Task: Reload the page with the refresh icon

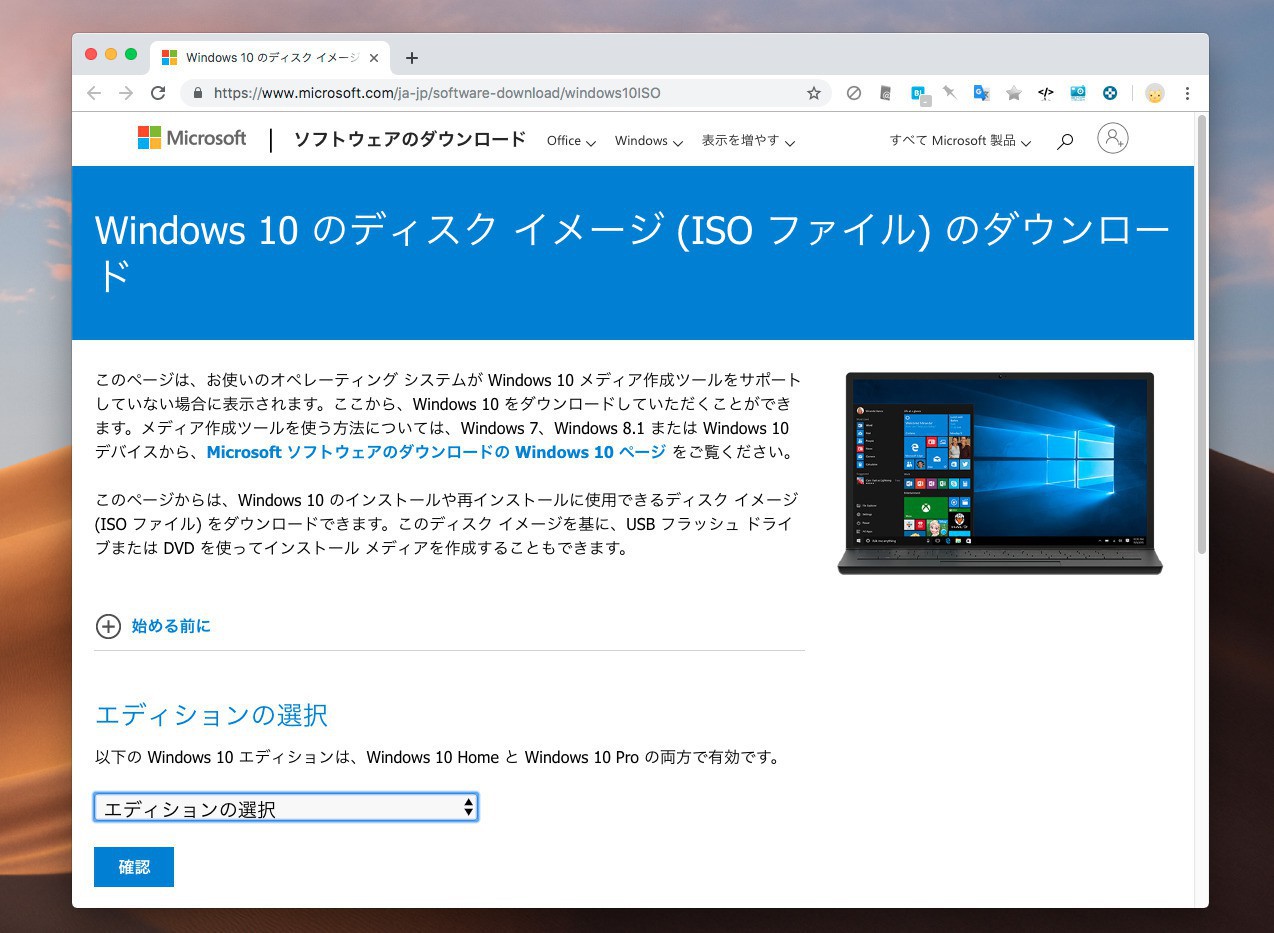Action: point(158,93)
